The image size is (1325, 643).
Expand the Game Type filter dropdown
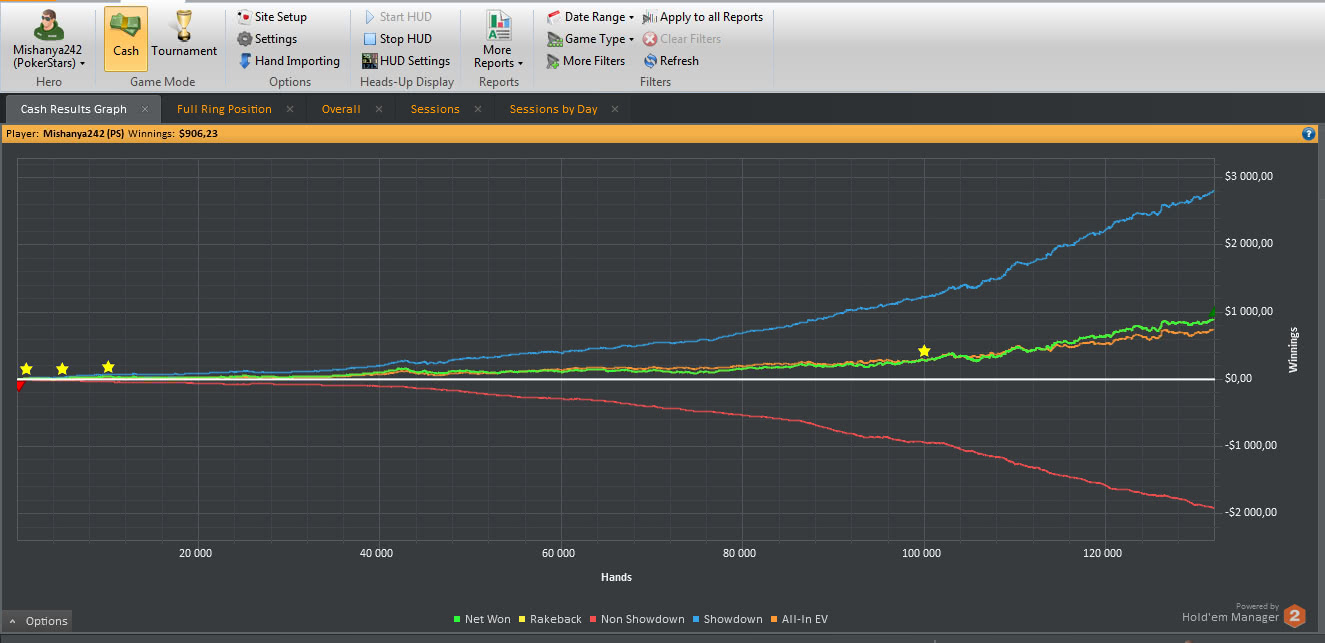tap(591, 39)
